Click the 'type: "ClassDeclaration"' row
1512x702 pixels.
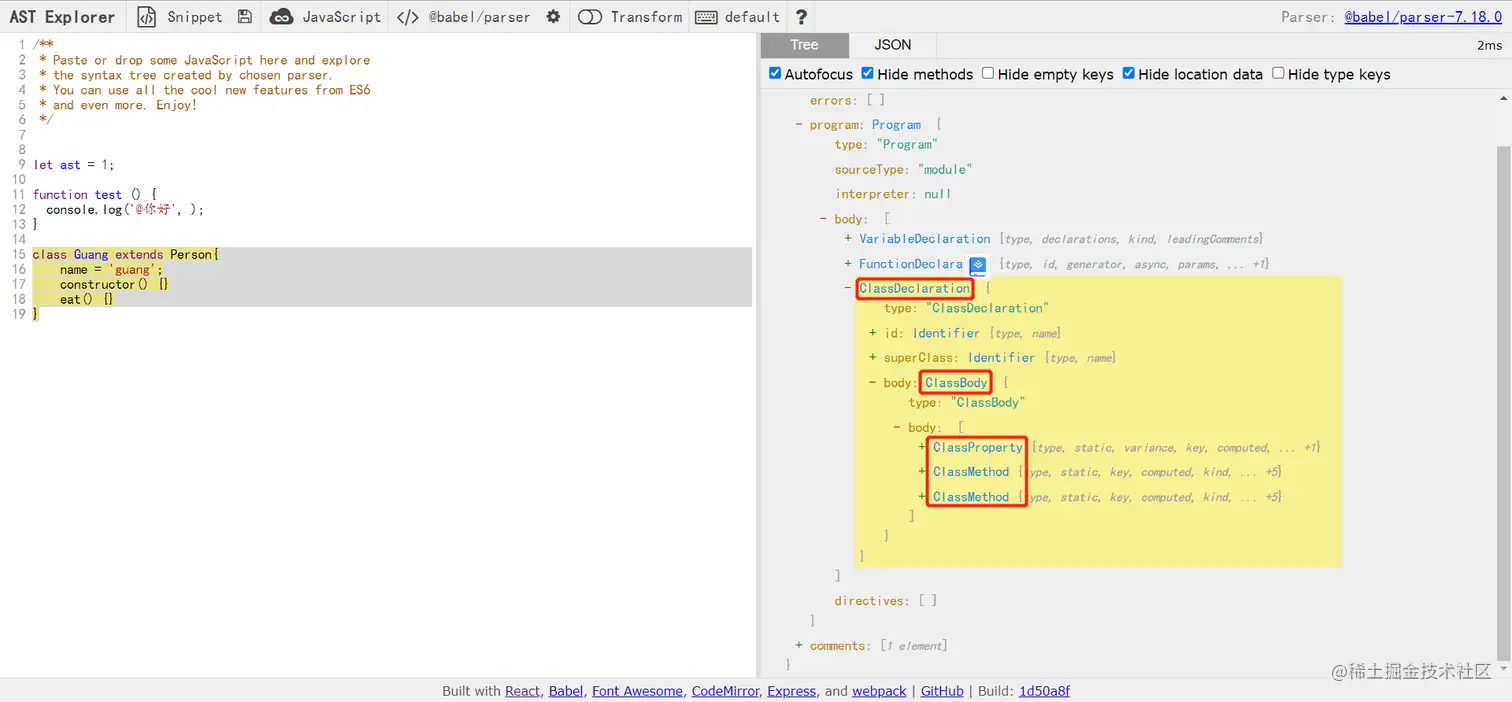966,308
